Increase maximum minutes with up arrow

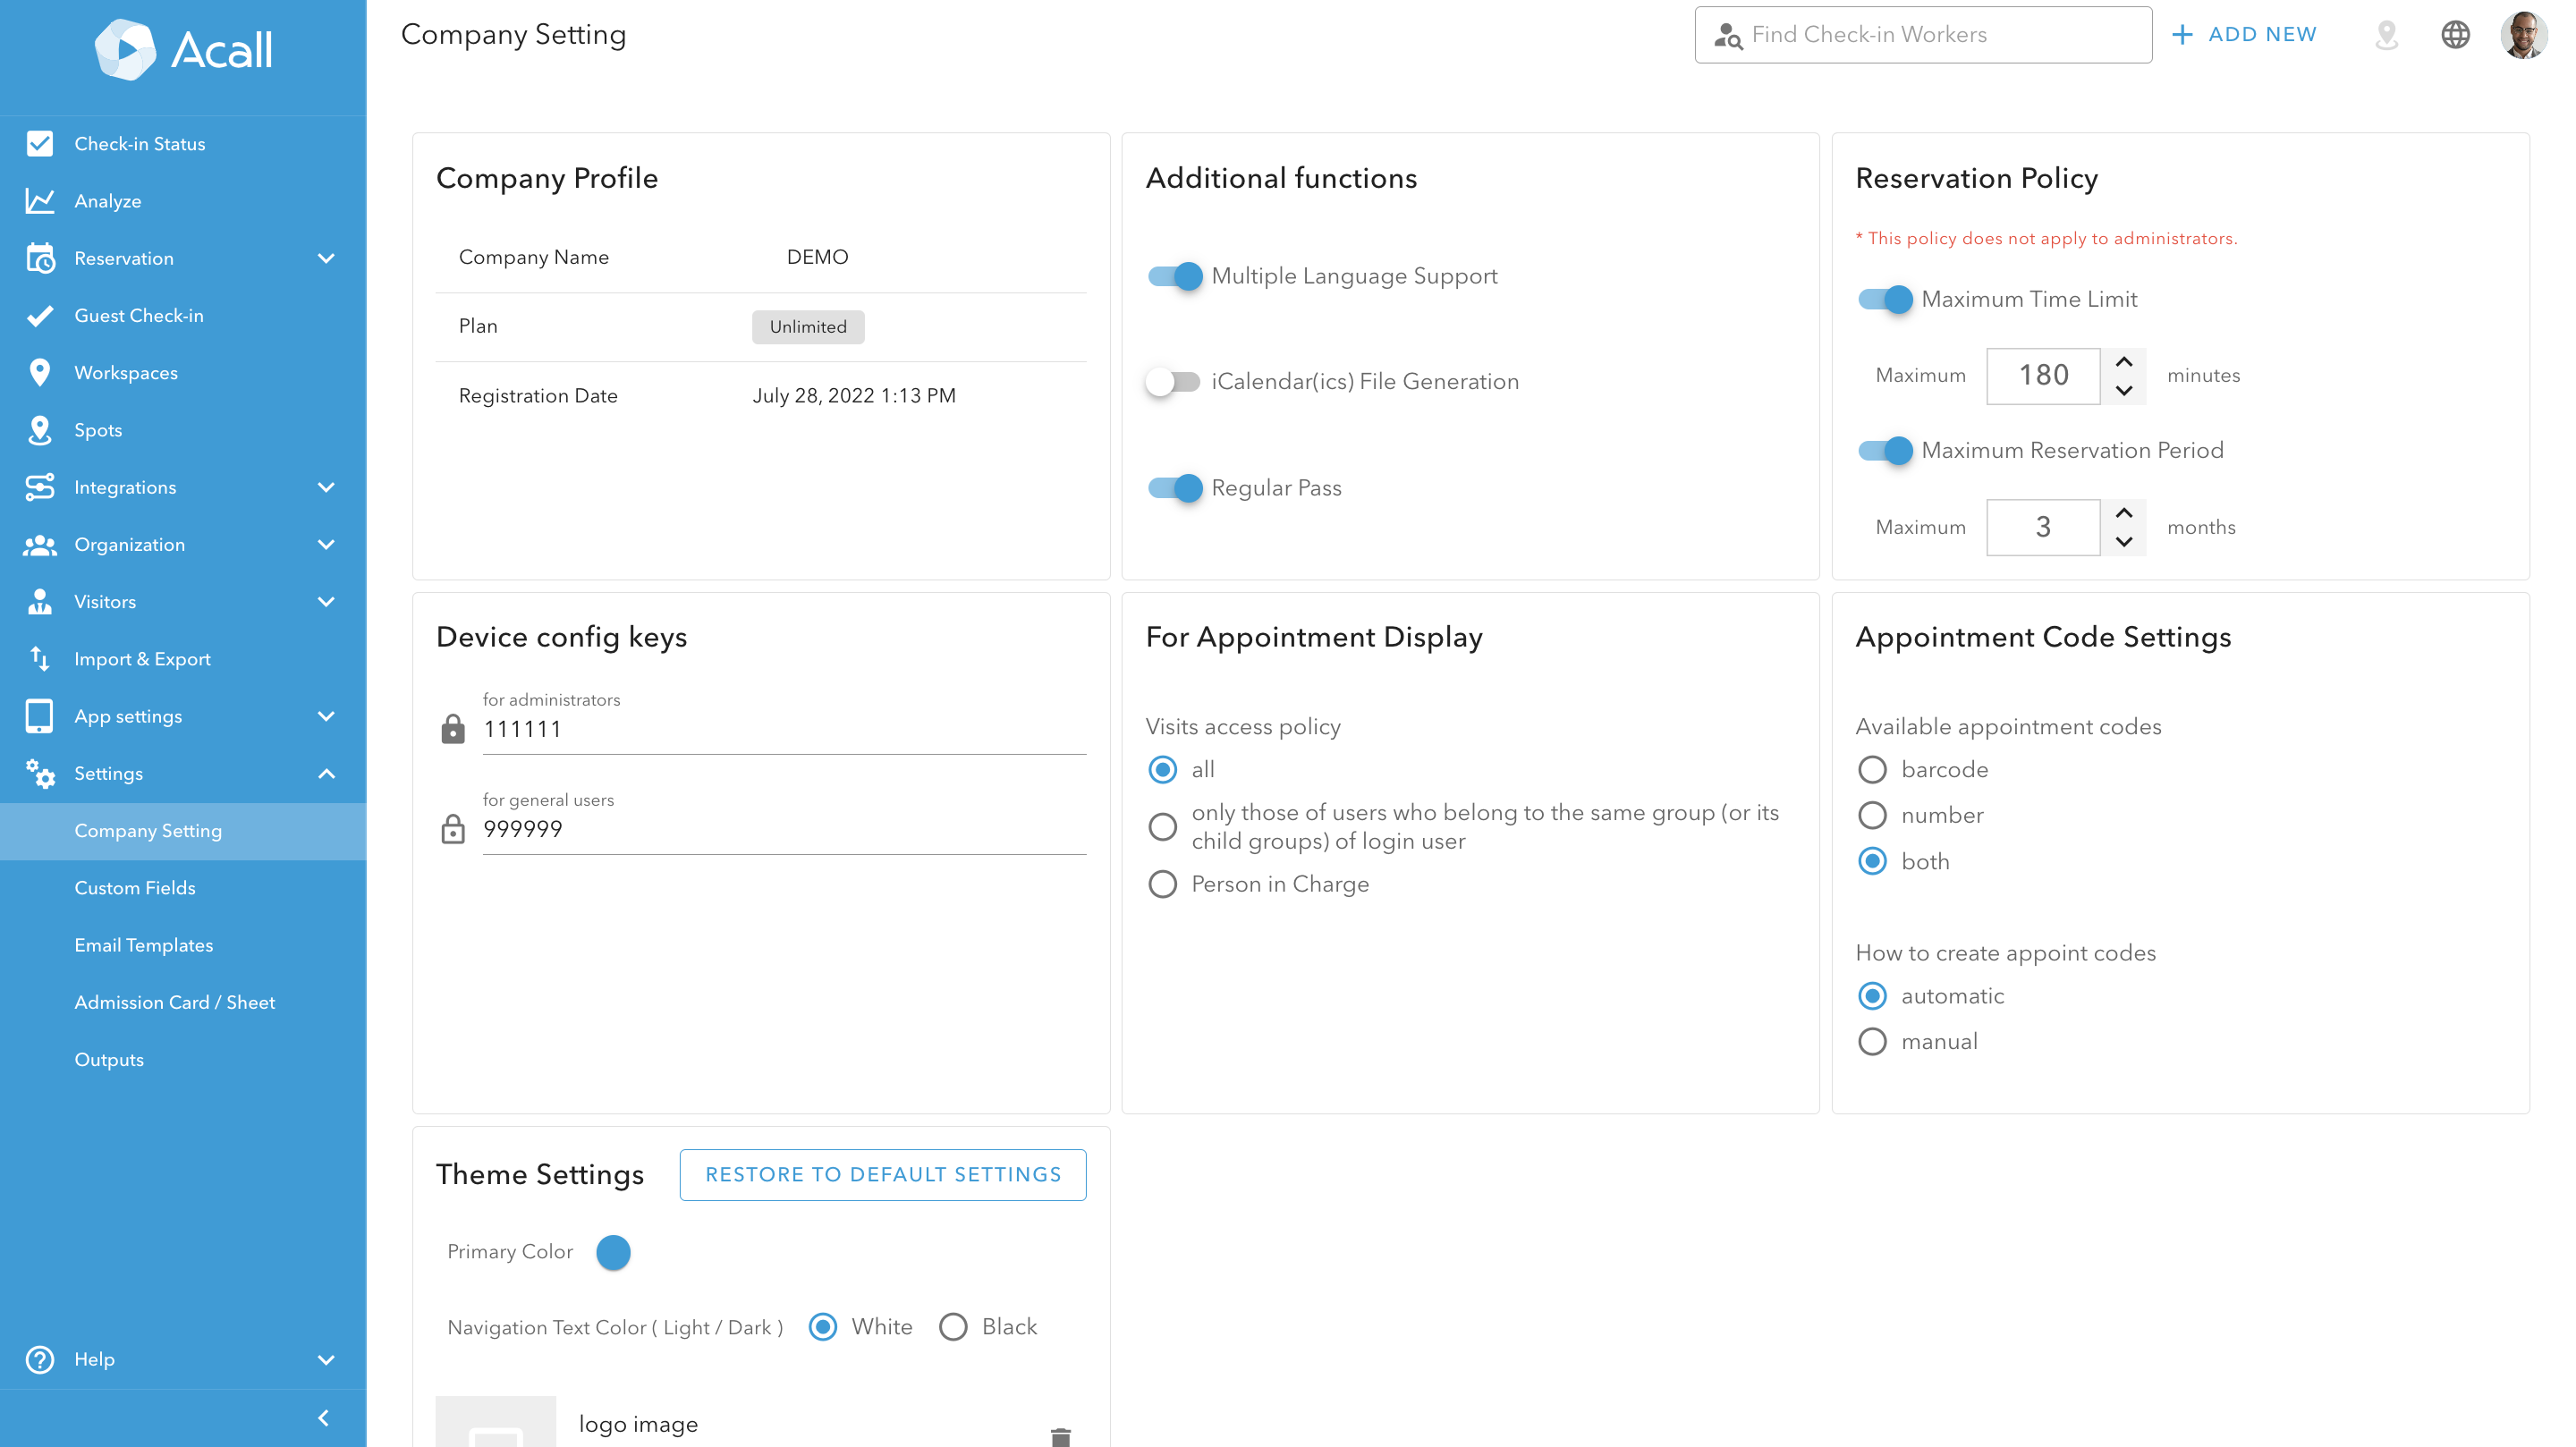tap(2124, 361)
